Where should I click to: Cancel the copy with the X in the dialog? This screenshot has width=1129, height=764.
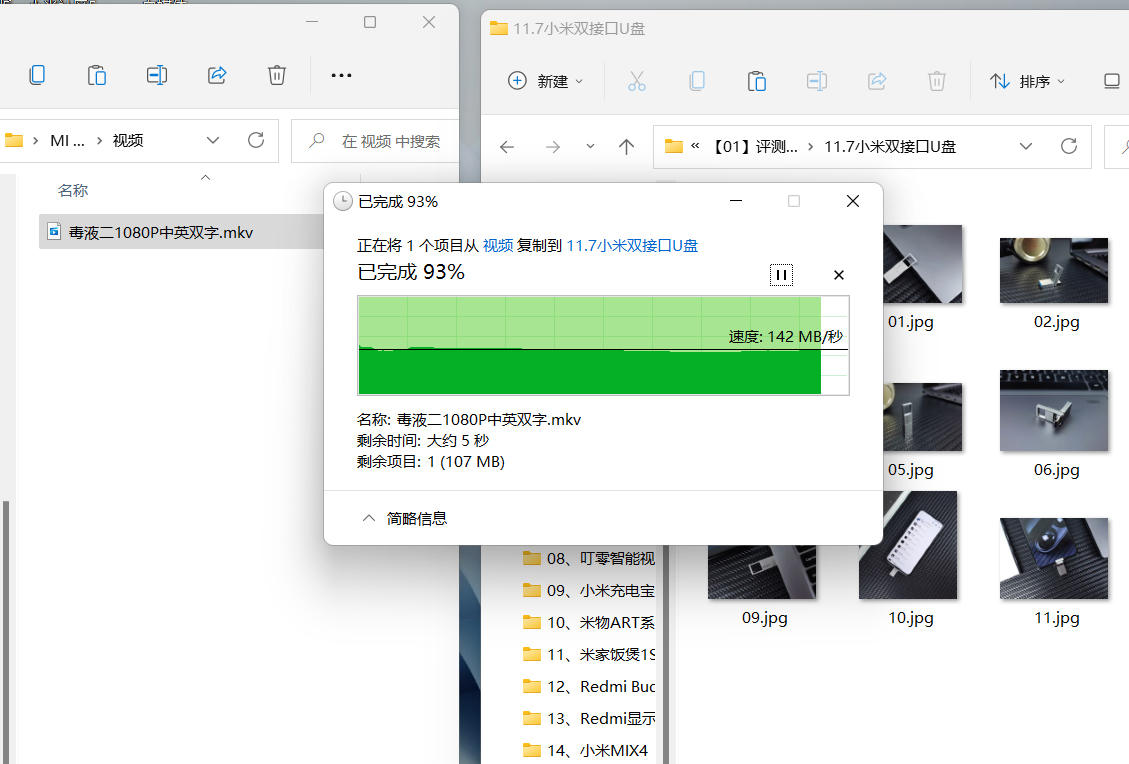(838, 274)
